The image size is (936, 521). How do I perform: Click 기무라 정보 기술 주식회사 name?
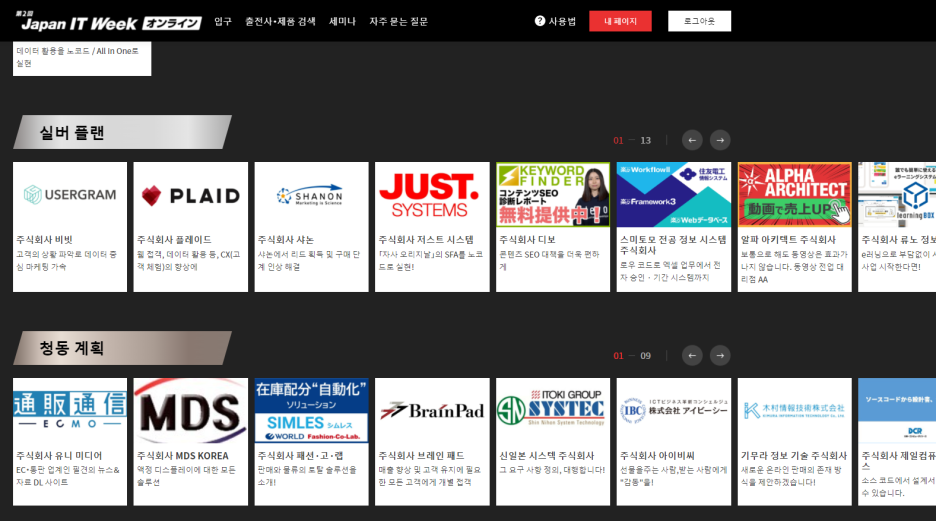click(x=794, y=456)
